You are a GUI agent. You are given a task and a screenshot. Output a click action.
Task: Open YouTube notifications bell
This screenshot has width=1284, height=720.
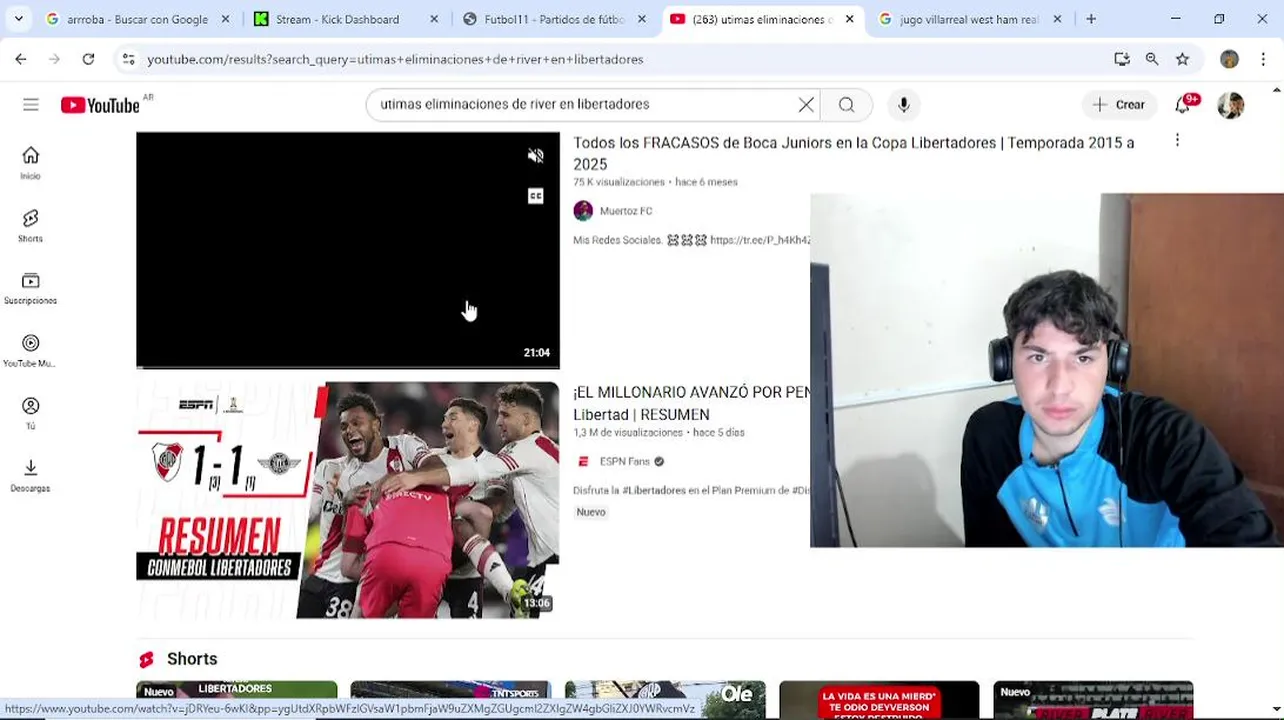pos(1183,105)
